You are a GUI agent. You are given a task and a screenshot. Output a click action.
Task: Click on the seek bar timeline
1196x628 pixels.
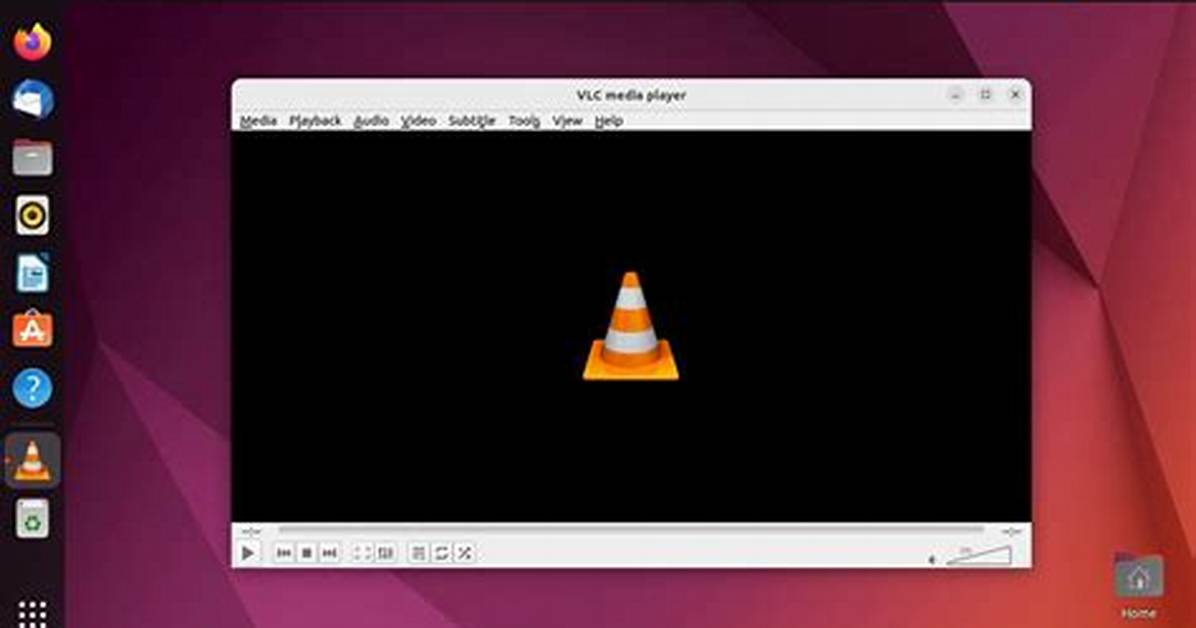click(631, 530)
